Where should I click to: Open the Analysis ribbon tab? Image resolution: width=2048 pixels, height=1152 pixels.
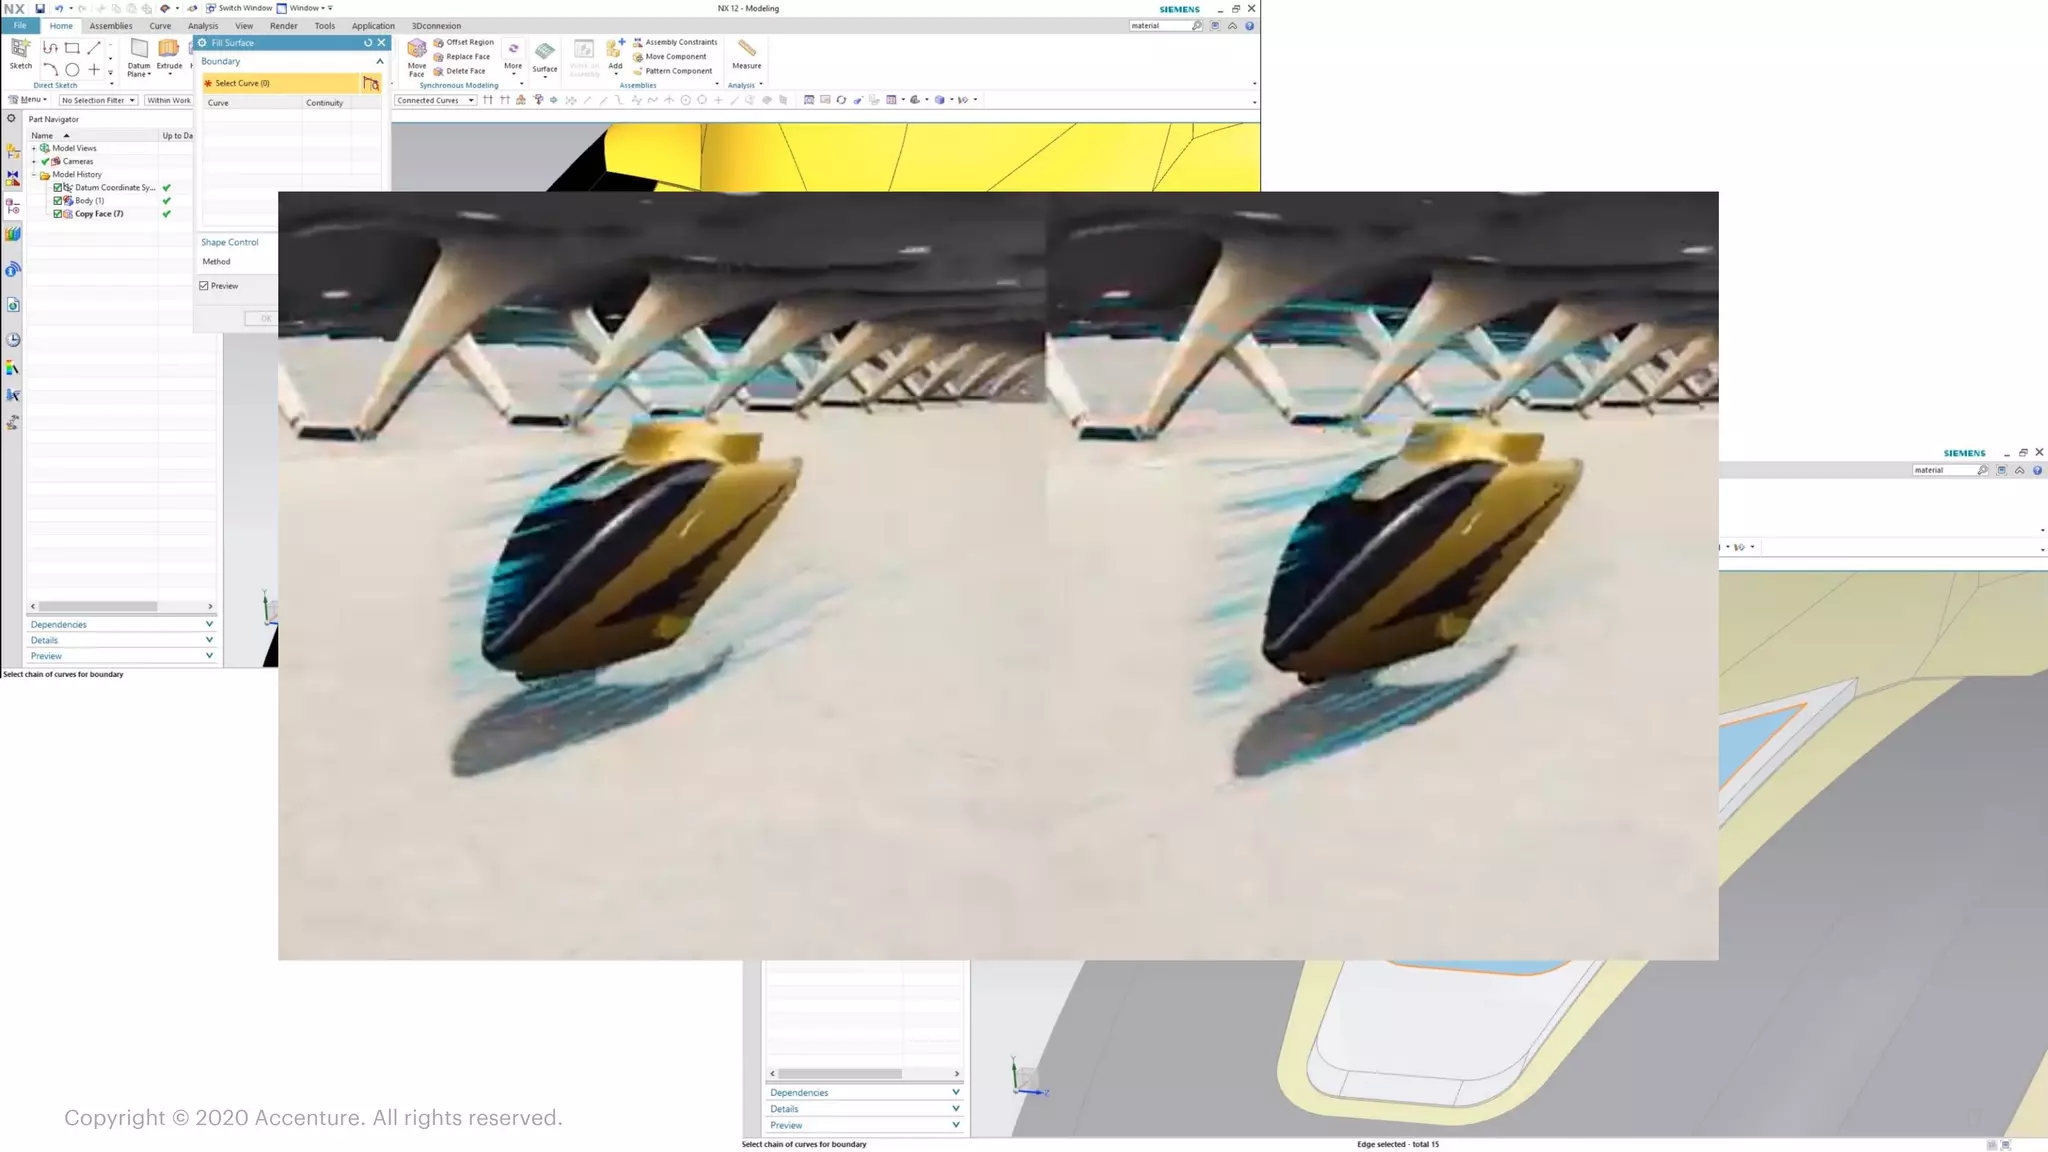click(202, 26)
